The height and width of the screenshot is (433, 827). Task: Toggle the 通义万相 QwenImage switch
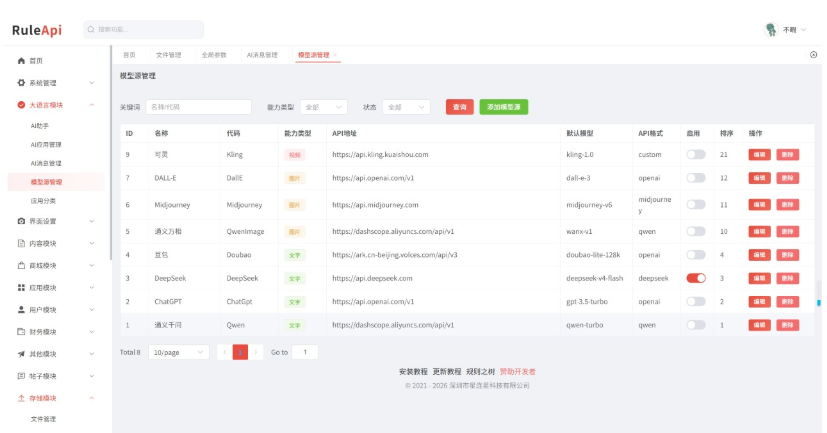coord(696,232)
